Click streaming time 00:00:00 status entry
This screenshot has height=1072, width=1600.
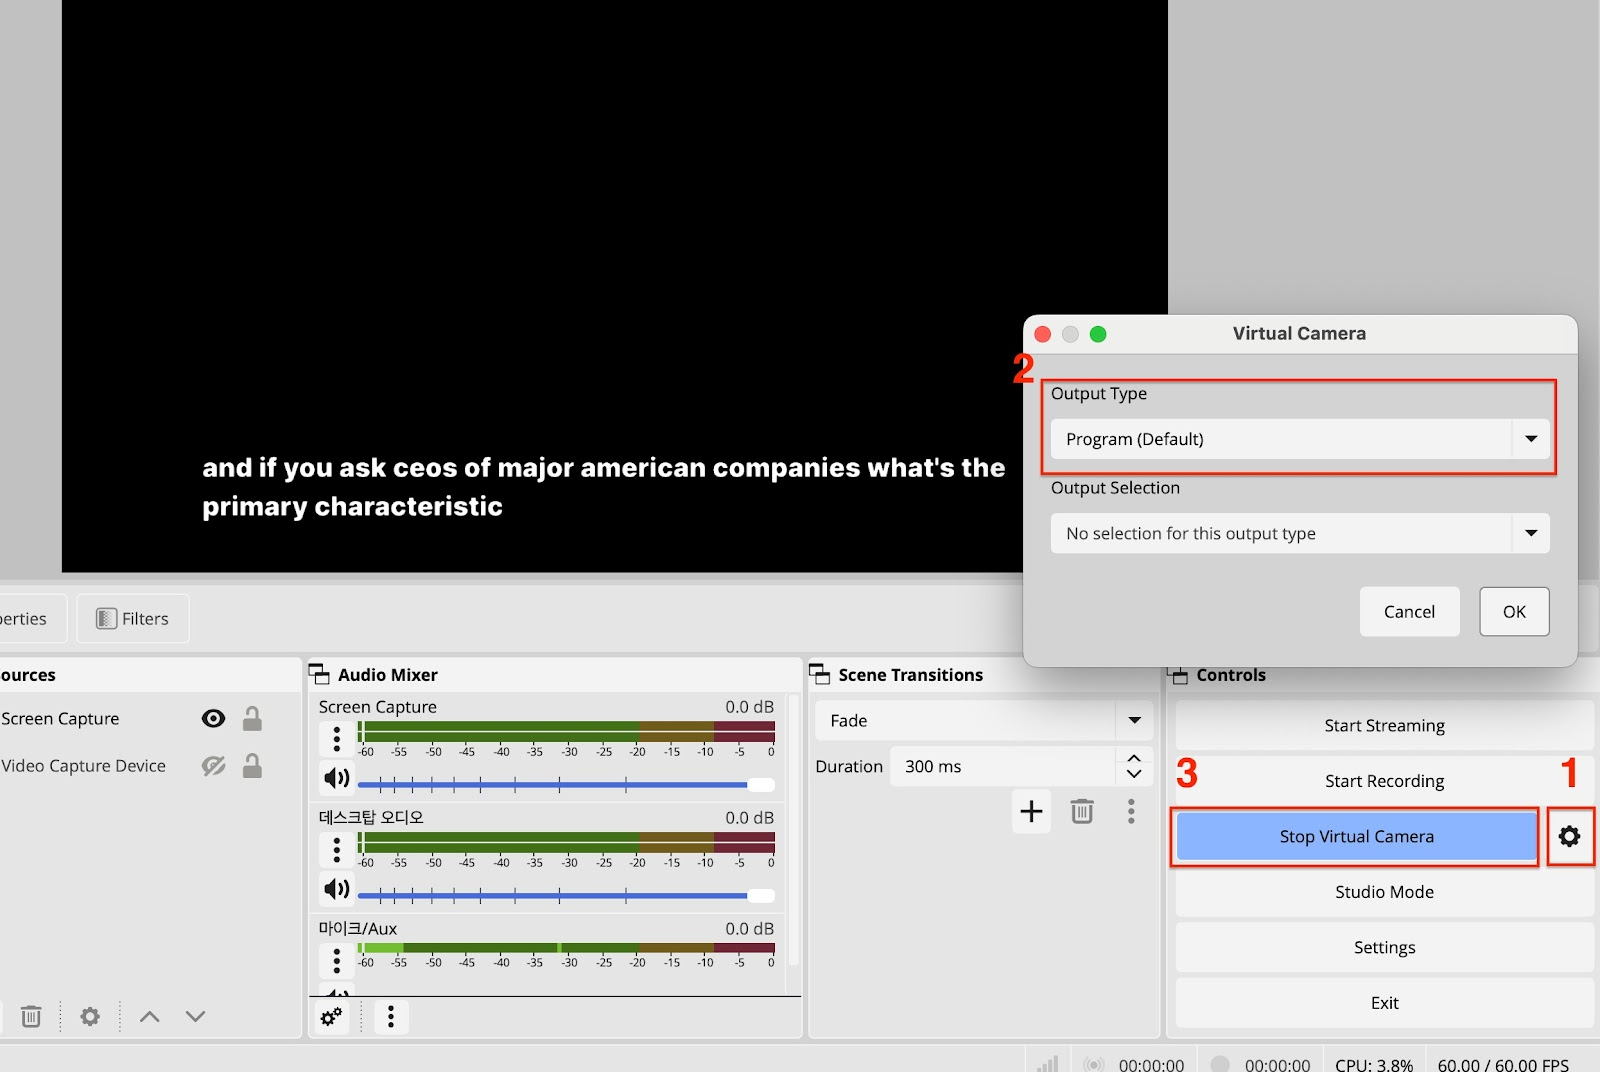pos(1151,1065)
